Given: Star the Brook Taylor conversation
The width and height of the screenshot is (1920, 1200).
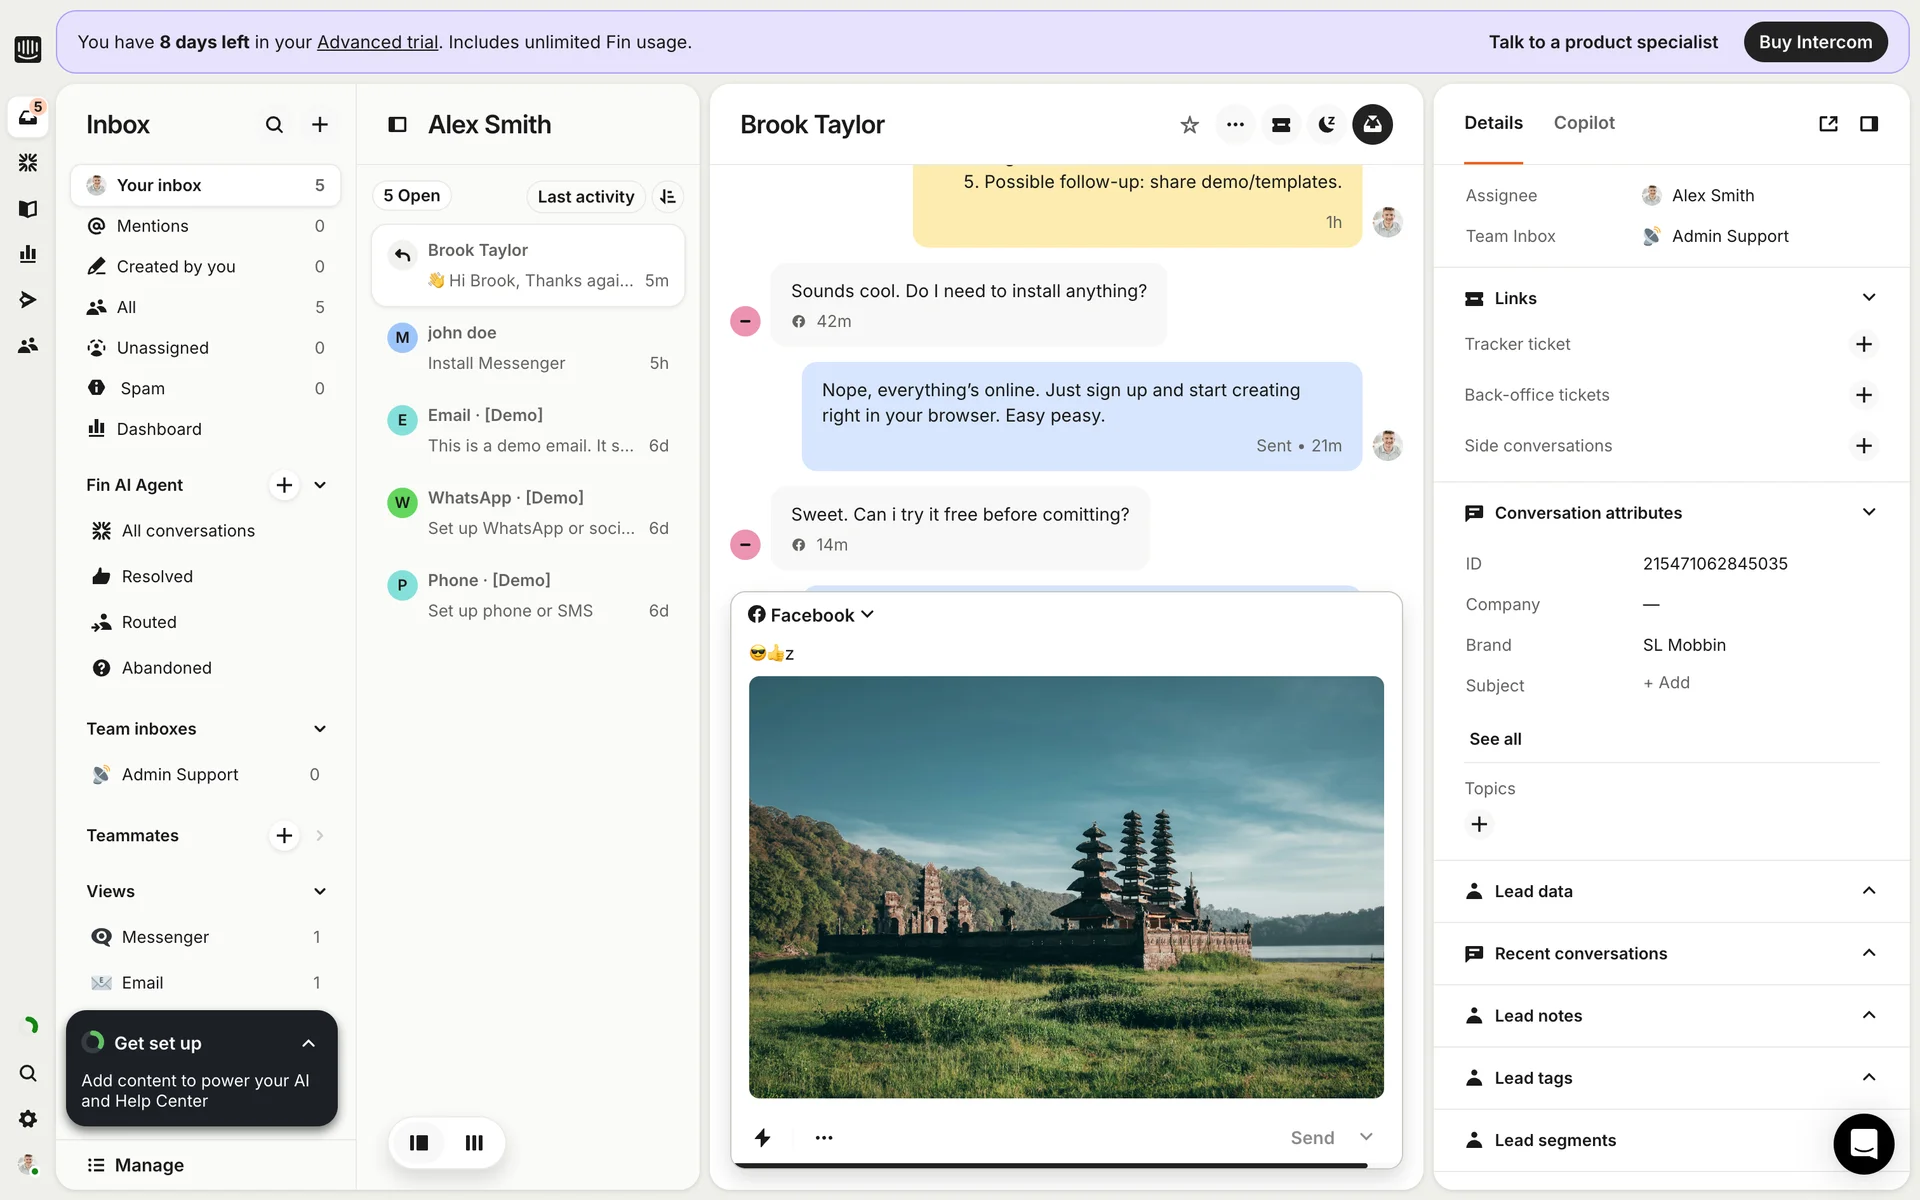Looking at the screenshot, I should [1189, 125].
